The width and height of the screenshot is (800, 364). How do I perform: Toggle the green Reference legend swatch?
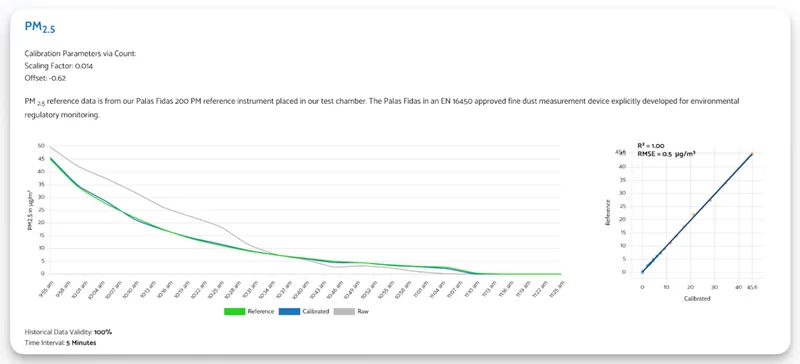point(234,311)
